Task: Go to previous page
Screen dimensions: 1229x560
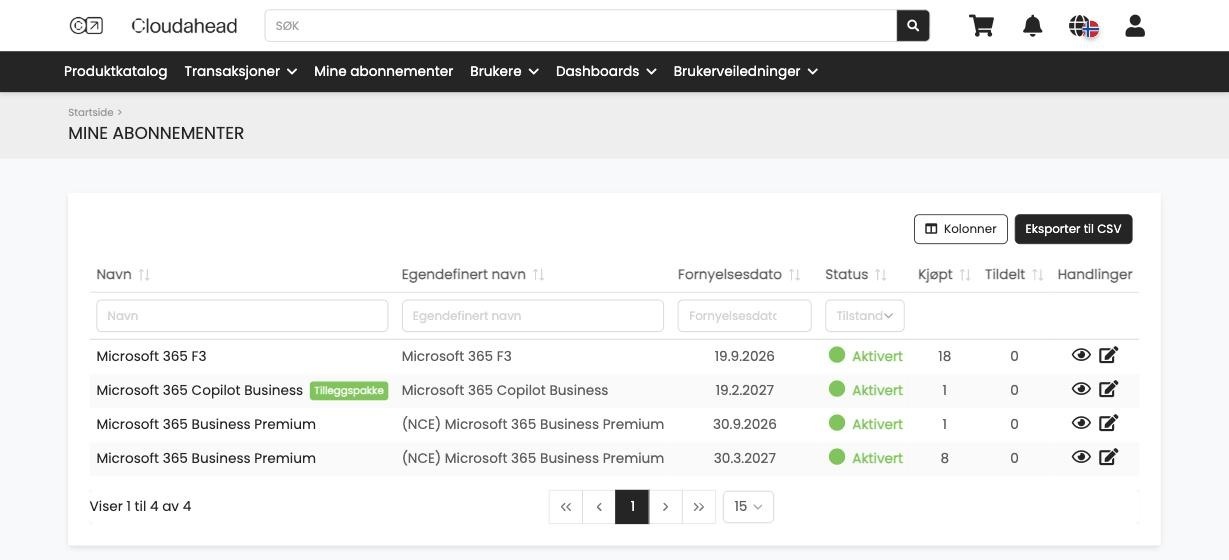Action: pos(599,506)
